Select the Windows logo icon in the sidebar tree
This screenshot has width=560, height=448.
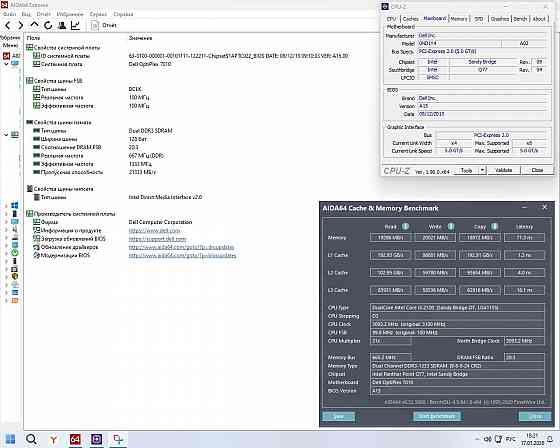pyautogui.click(x=15, y=206)
